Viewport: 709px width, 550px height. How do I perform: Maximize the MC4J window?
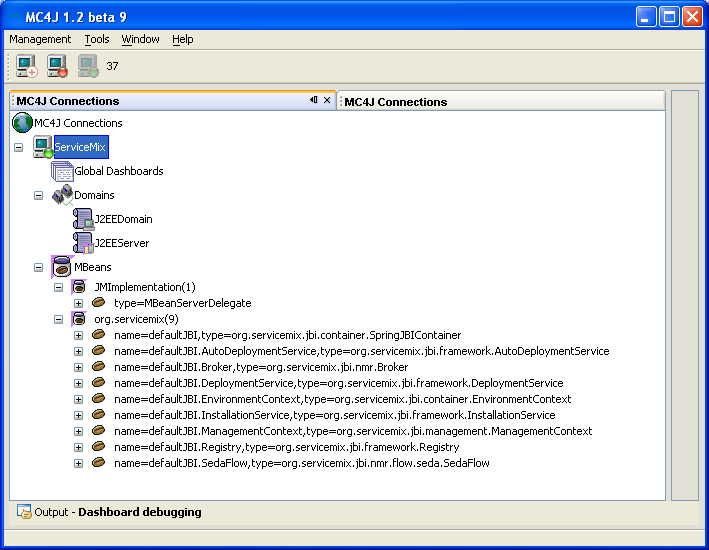(x=669, y=17)
